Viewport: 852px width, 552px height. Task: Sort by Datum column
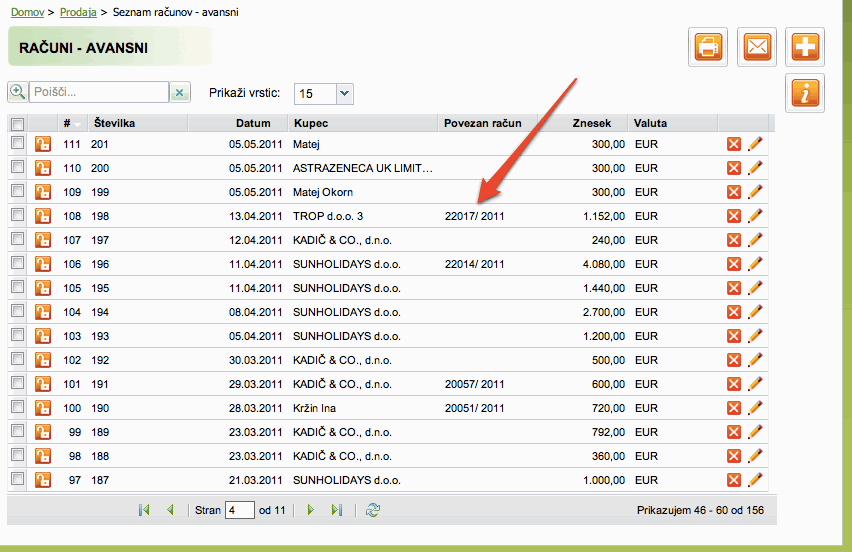pos(238,123)
